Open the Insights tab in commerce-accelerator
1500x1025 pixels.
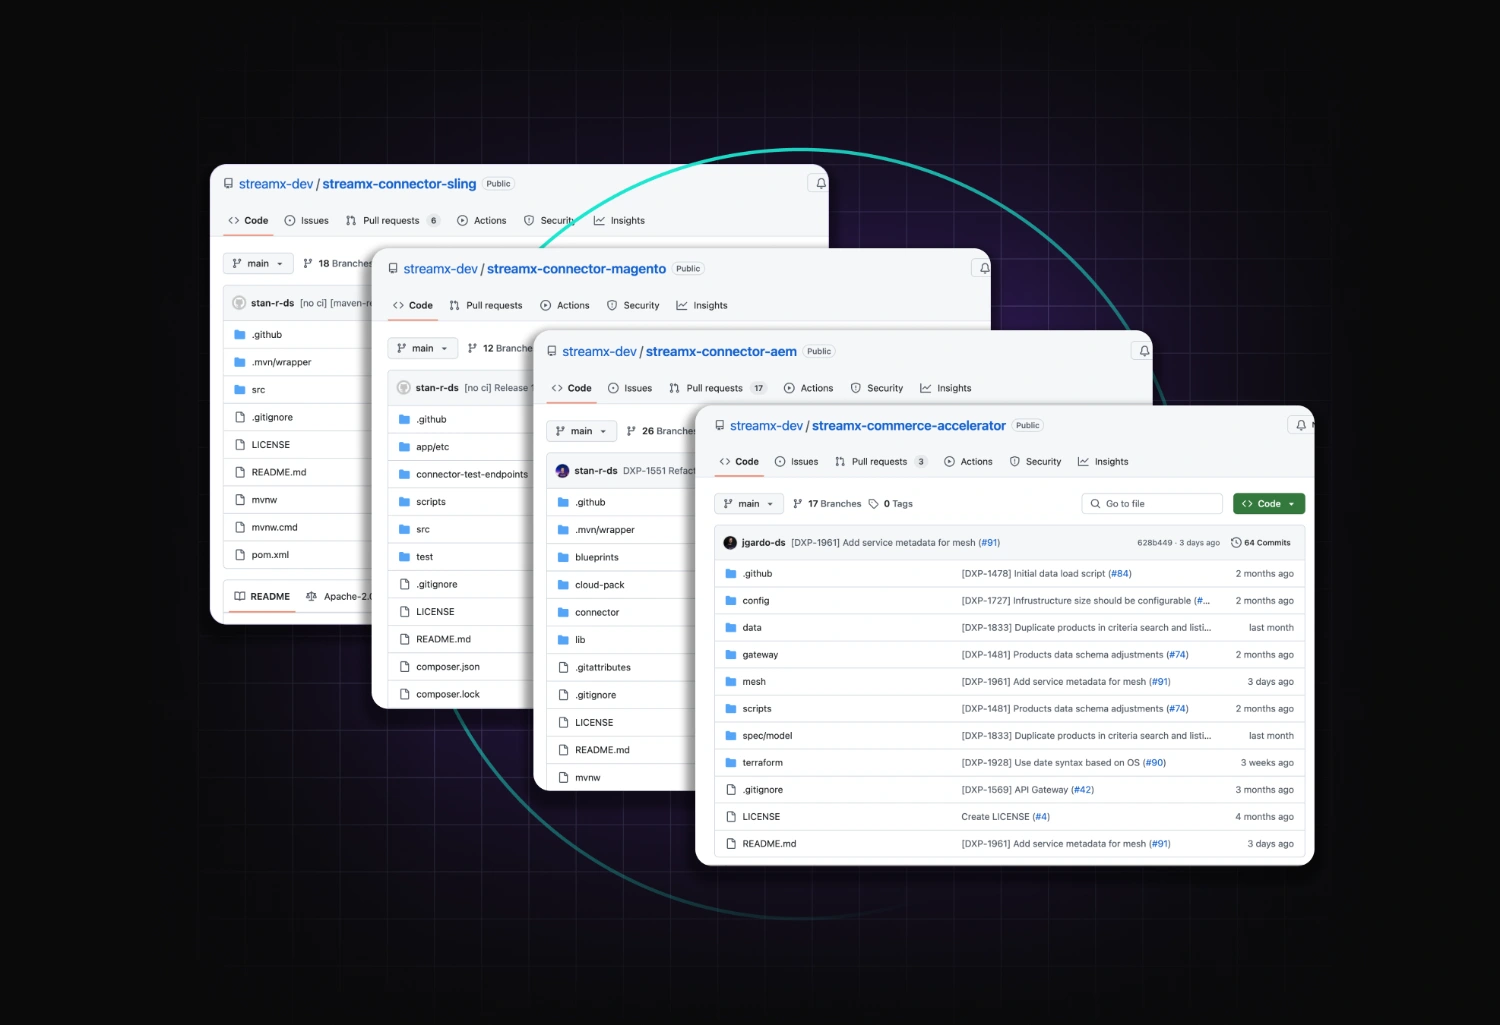pos(1103,461)
